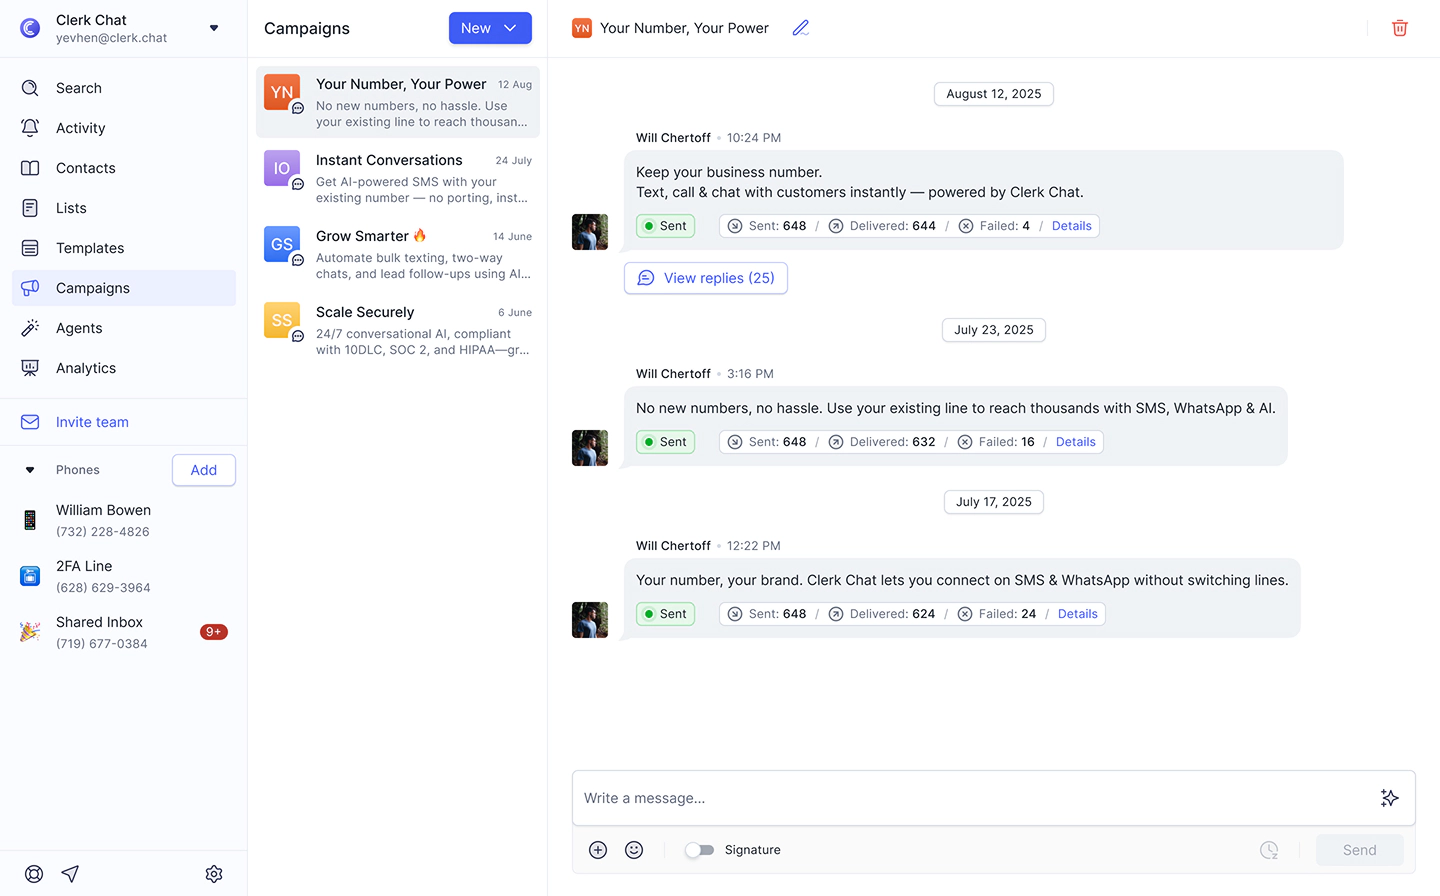1440x896 pixels.
Task: Open Details for the August 12 message
Action: pos(1071,226)
